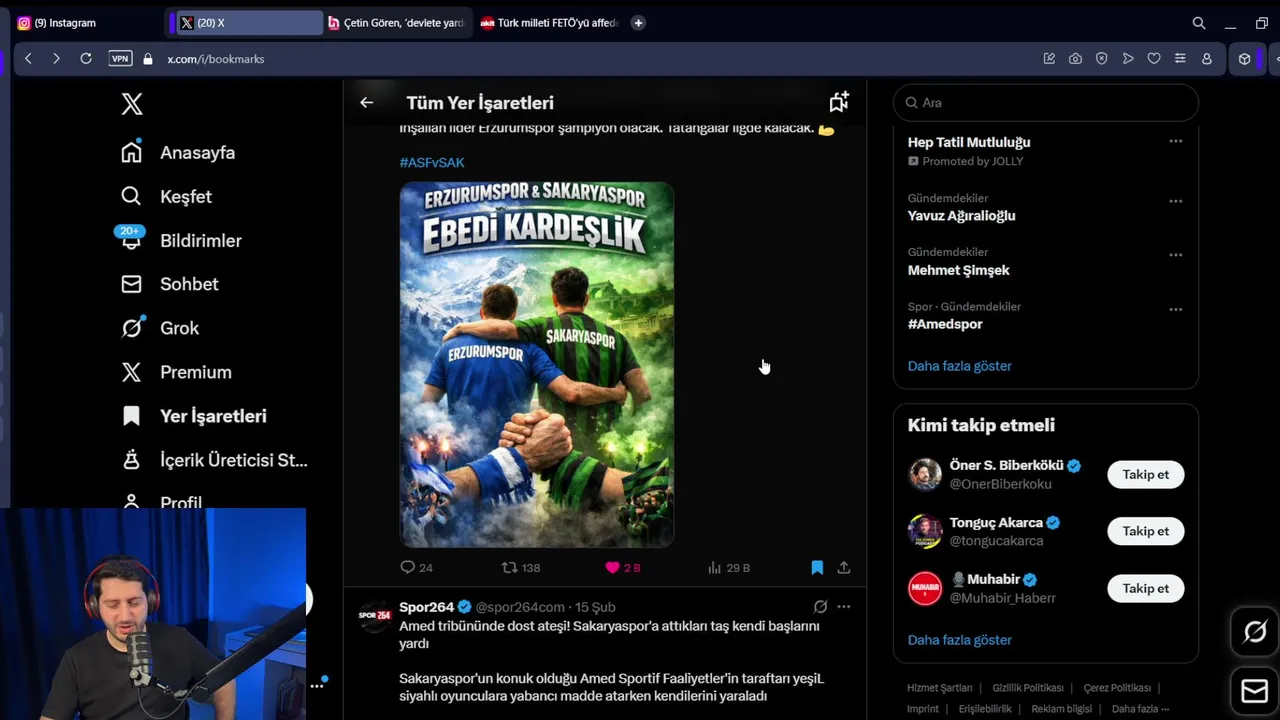This screenshot has width=1280, height=720.
Task: Show more follow suggestions link
Action: tap(960, 640)
